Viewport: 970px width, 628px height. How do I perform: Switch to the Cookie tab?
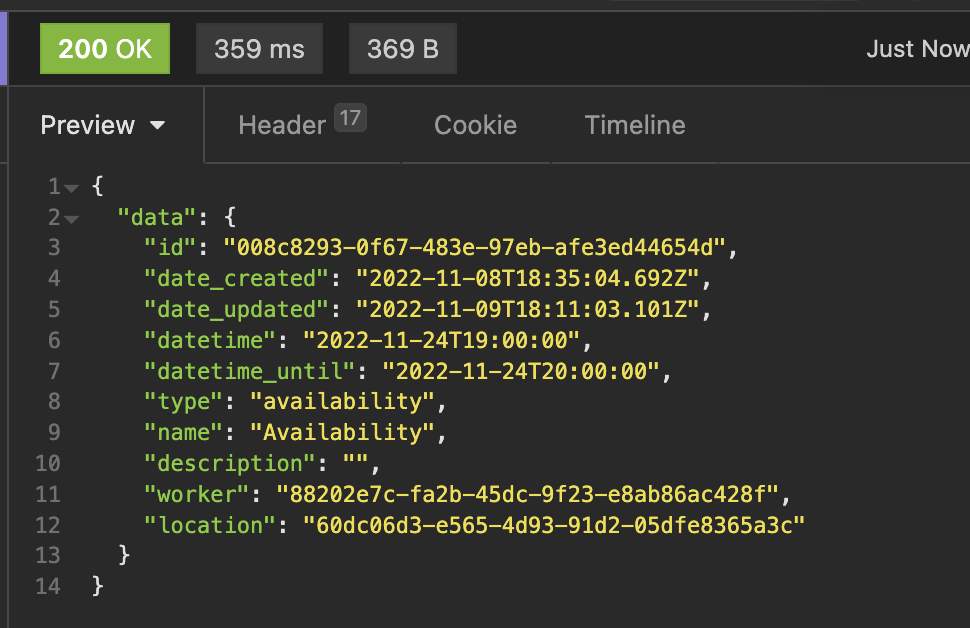tap(475, 126)
